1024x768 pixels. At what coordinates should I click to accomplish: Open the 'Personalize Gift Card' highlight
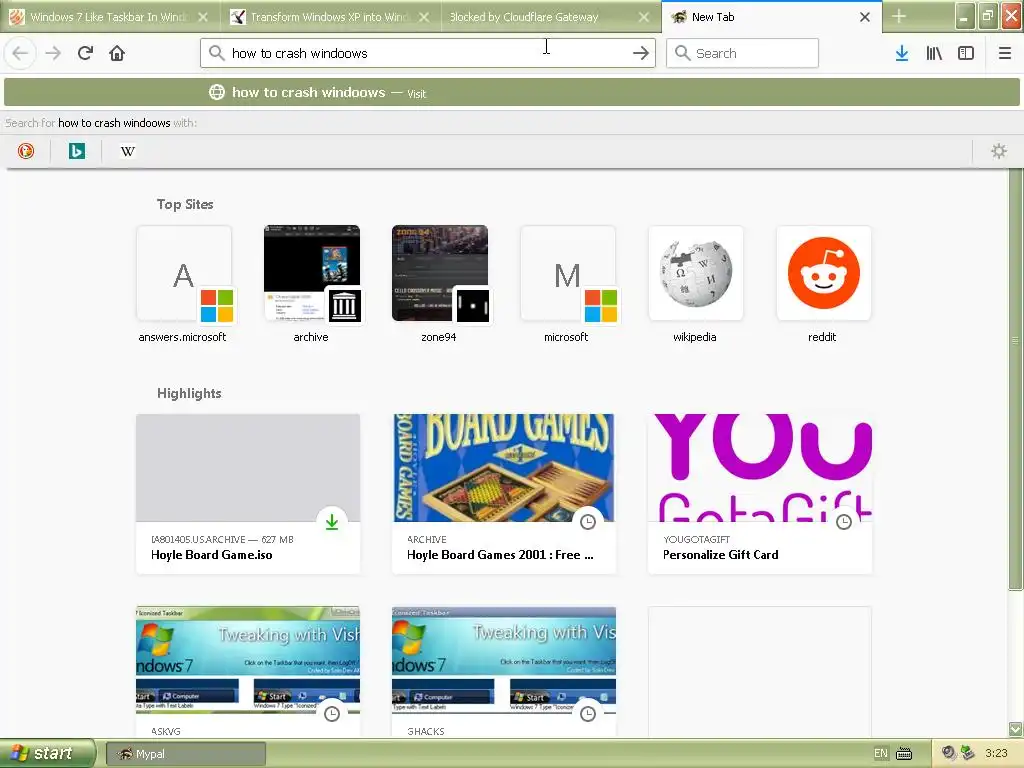coord(760,494)
